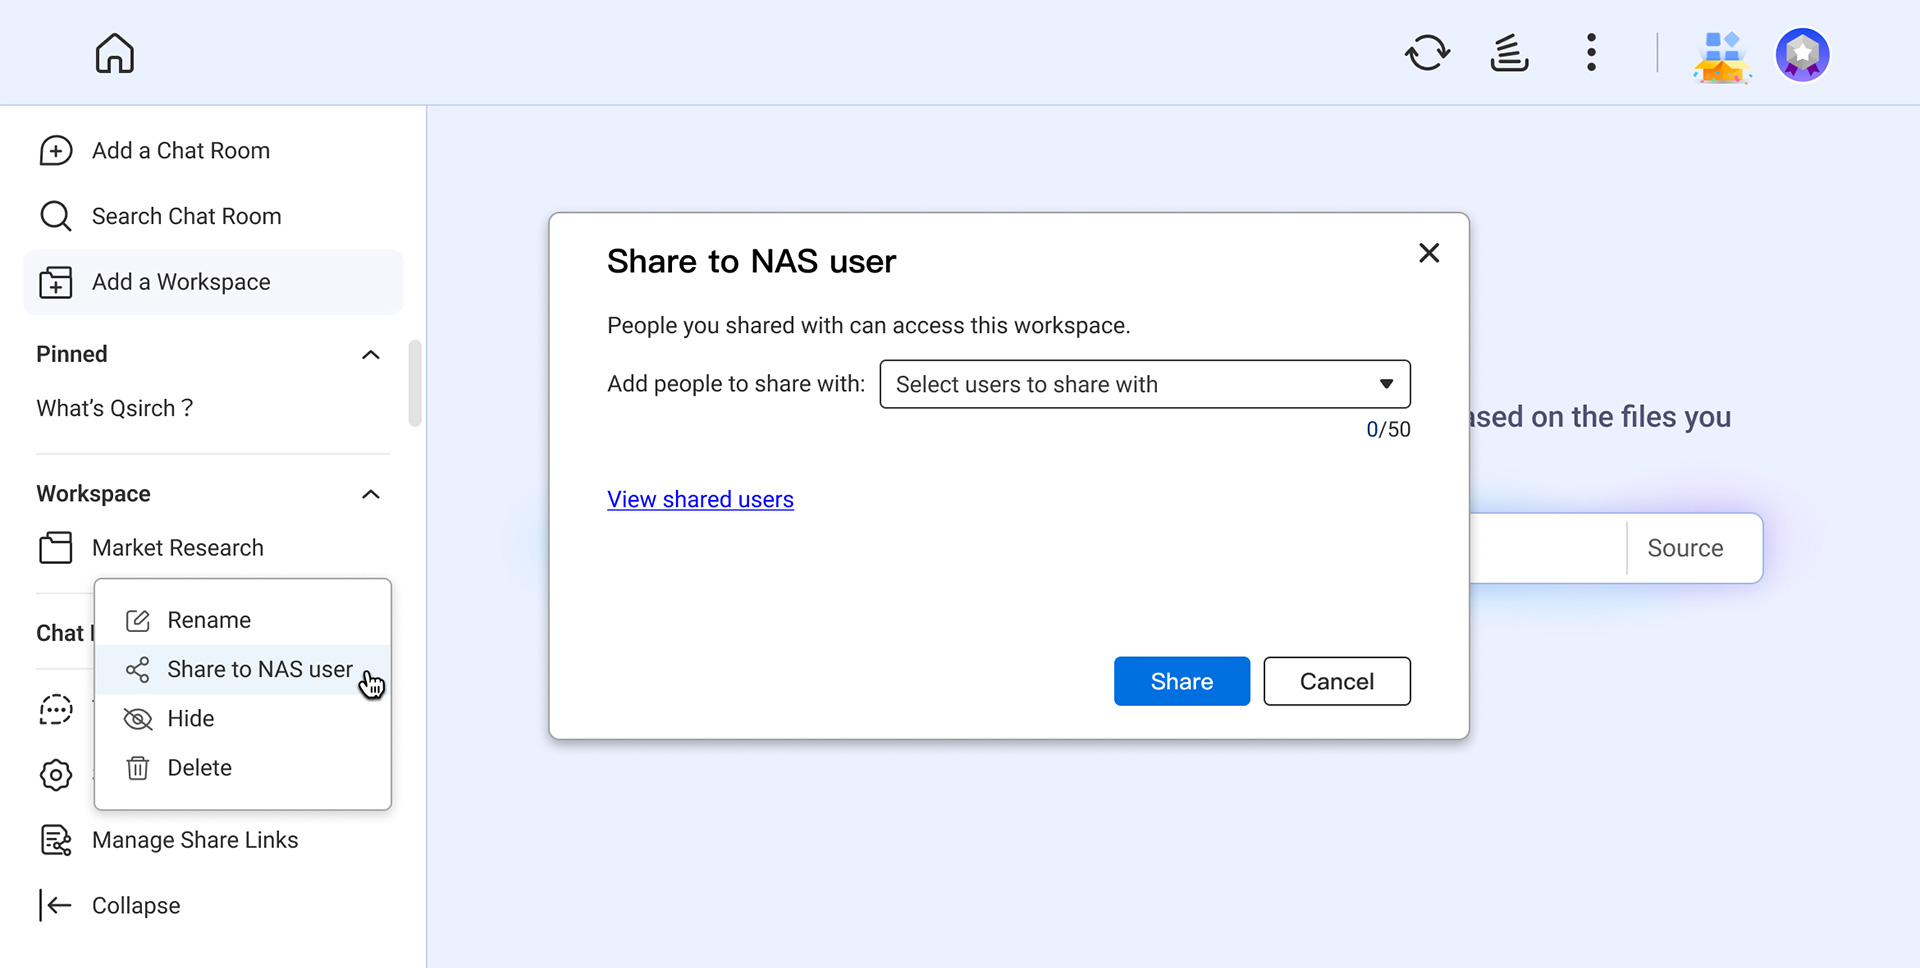The image size is (1920, 968).
Task: Close the Share to NAS user dialog
Action: (1429, 253)
